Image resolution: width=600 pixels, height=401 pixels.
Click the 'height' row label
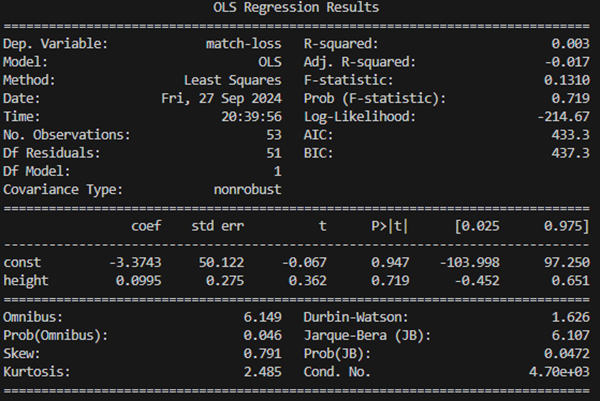point(27,280)
